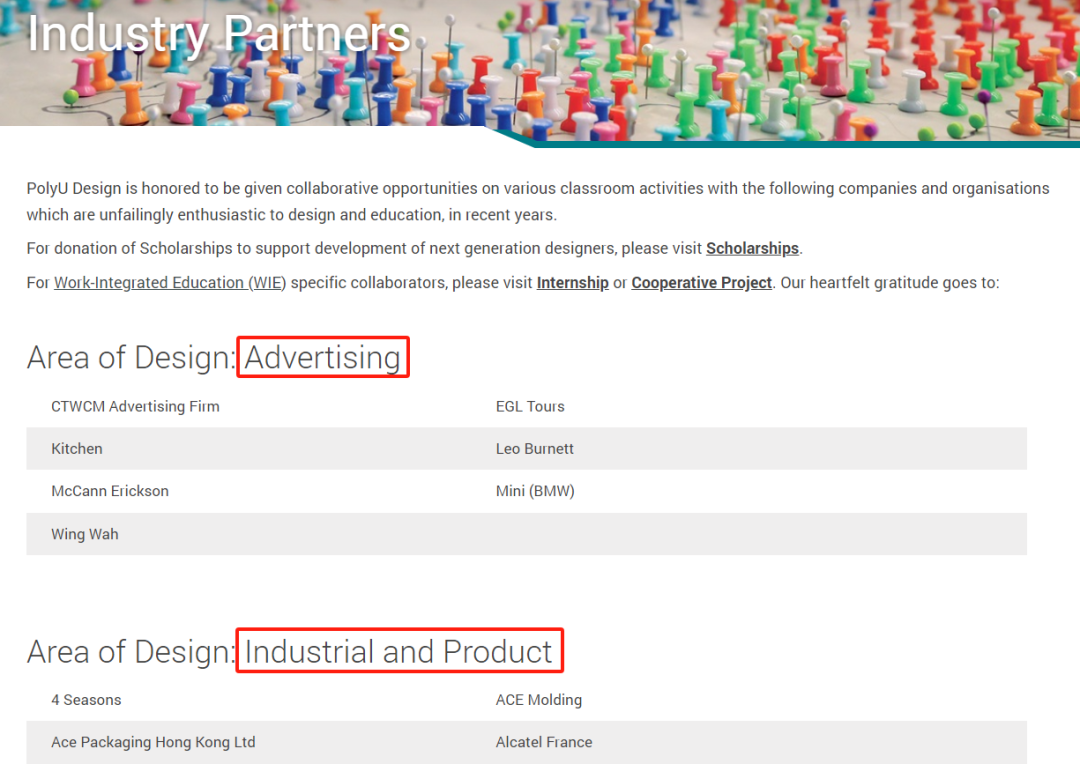This screenshot has width=1080, height=764.
Task: Select the Alcatel France entry
Action: [543, 742]
